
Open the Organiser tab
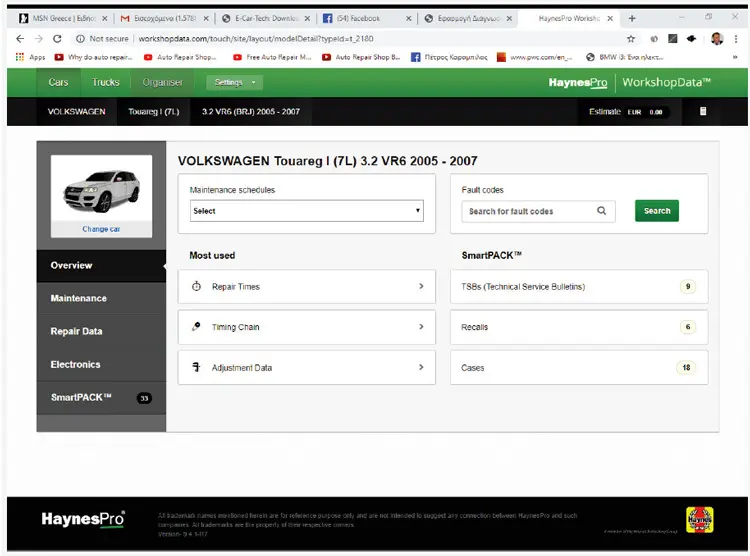(163, 82)
